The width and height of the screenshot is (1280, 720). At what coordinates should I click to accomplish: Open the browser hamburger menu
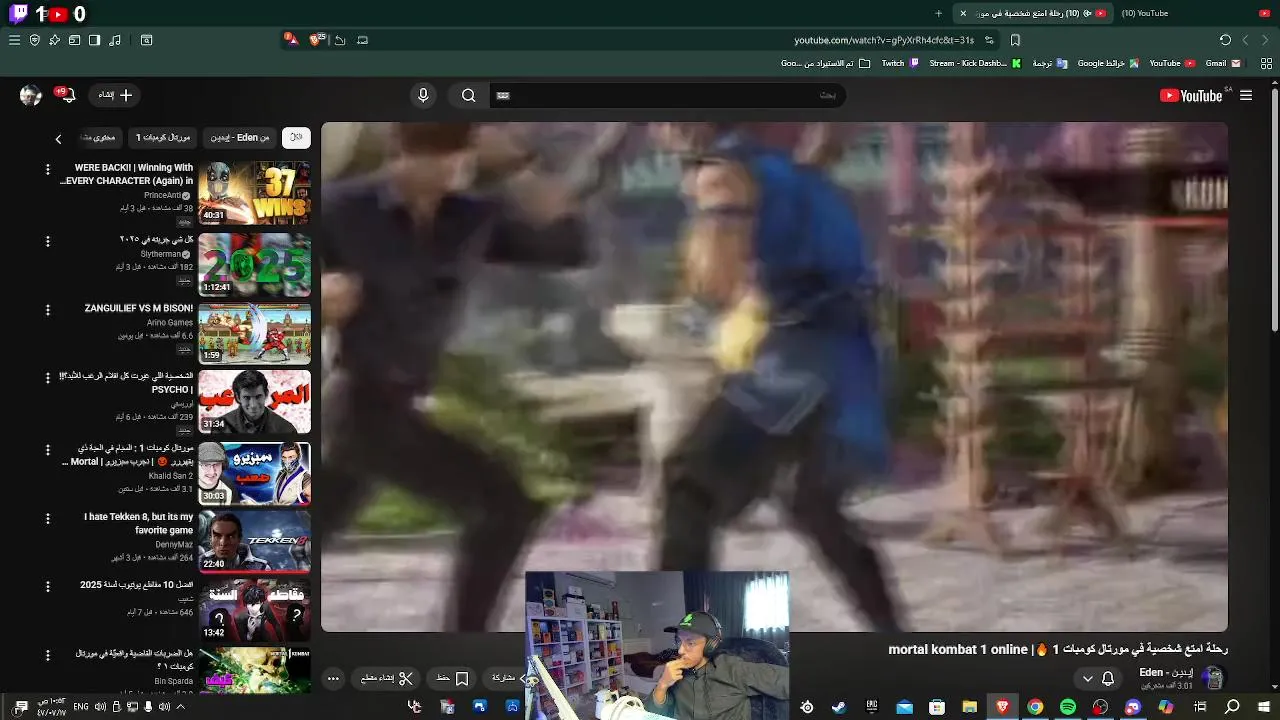tap(14, 40)
